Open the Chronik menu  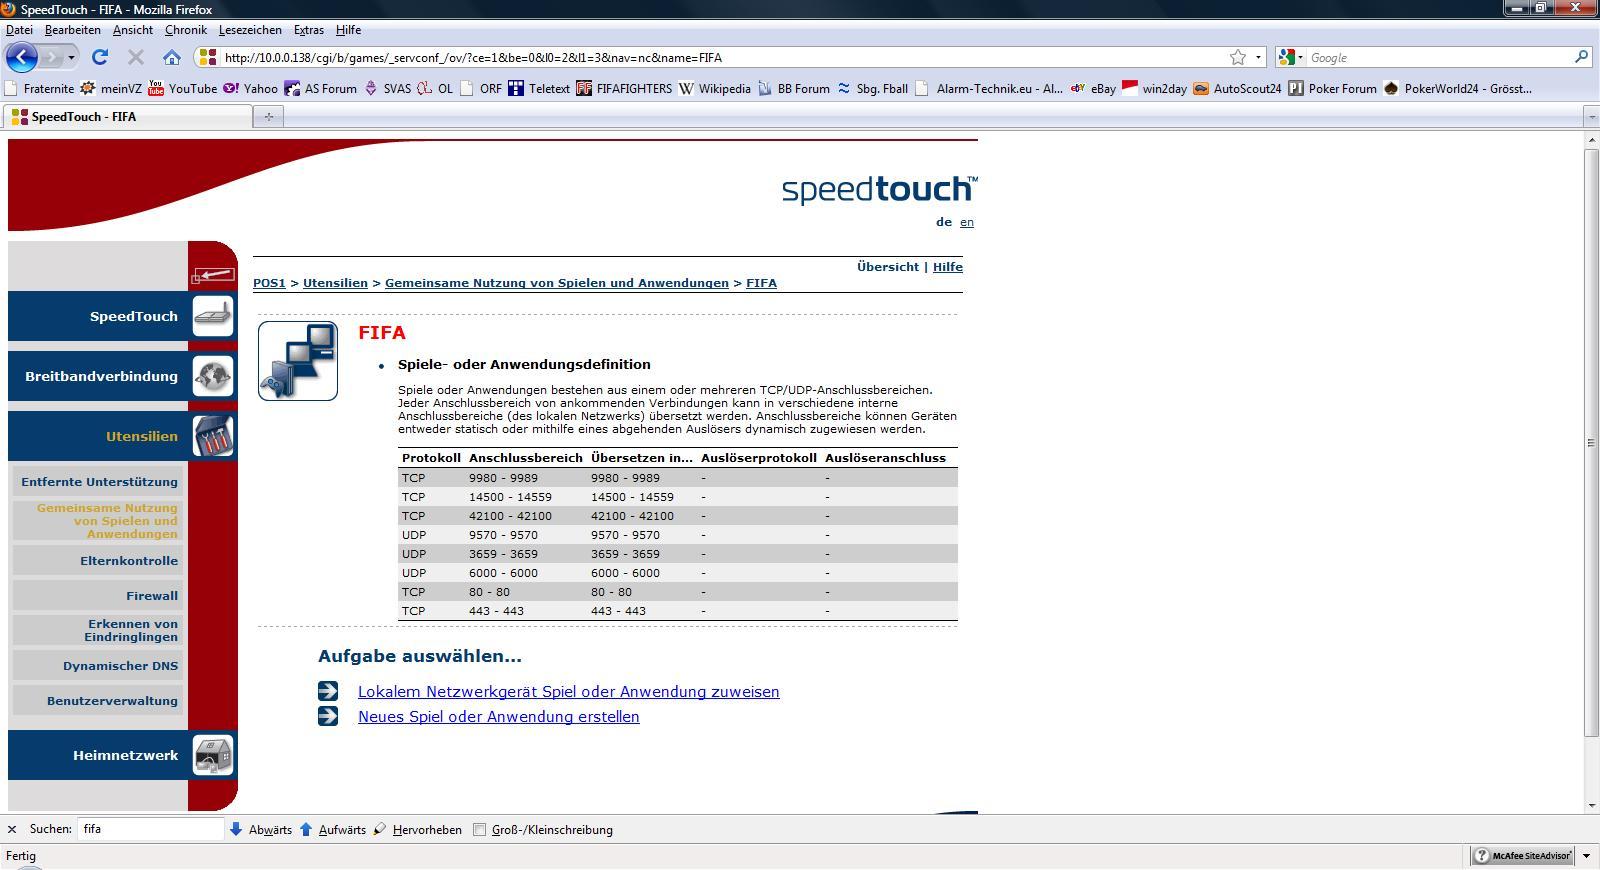pyautogui.click(x=185, y=30)
